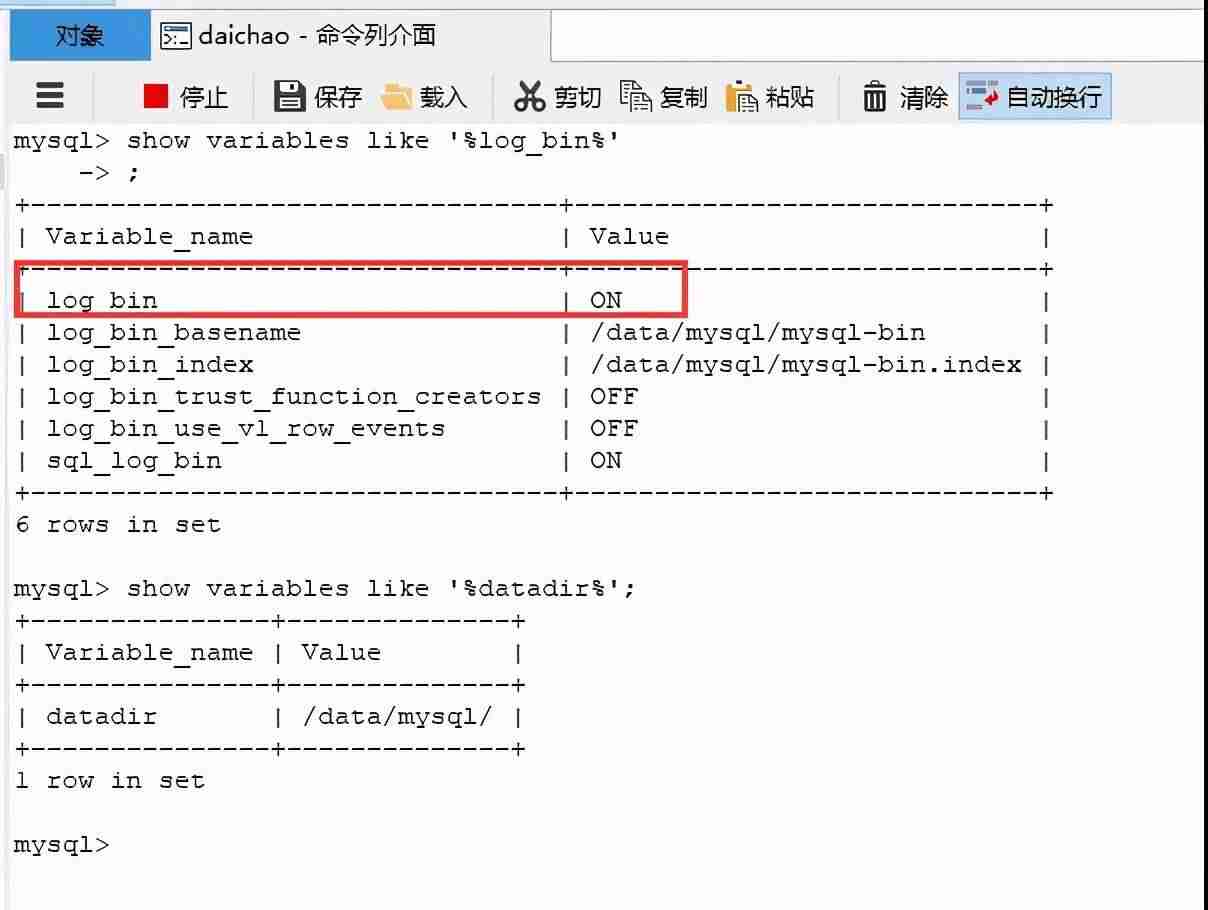Click the OFF value of log_bin_use_v1_row_events

(x=614, y=428)
